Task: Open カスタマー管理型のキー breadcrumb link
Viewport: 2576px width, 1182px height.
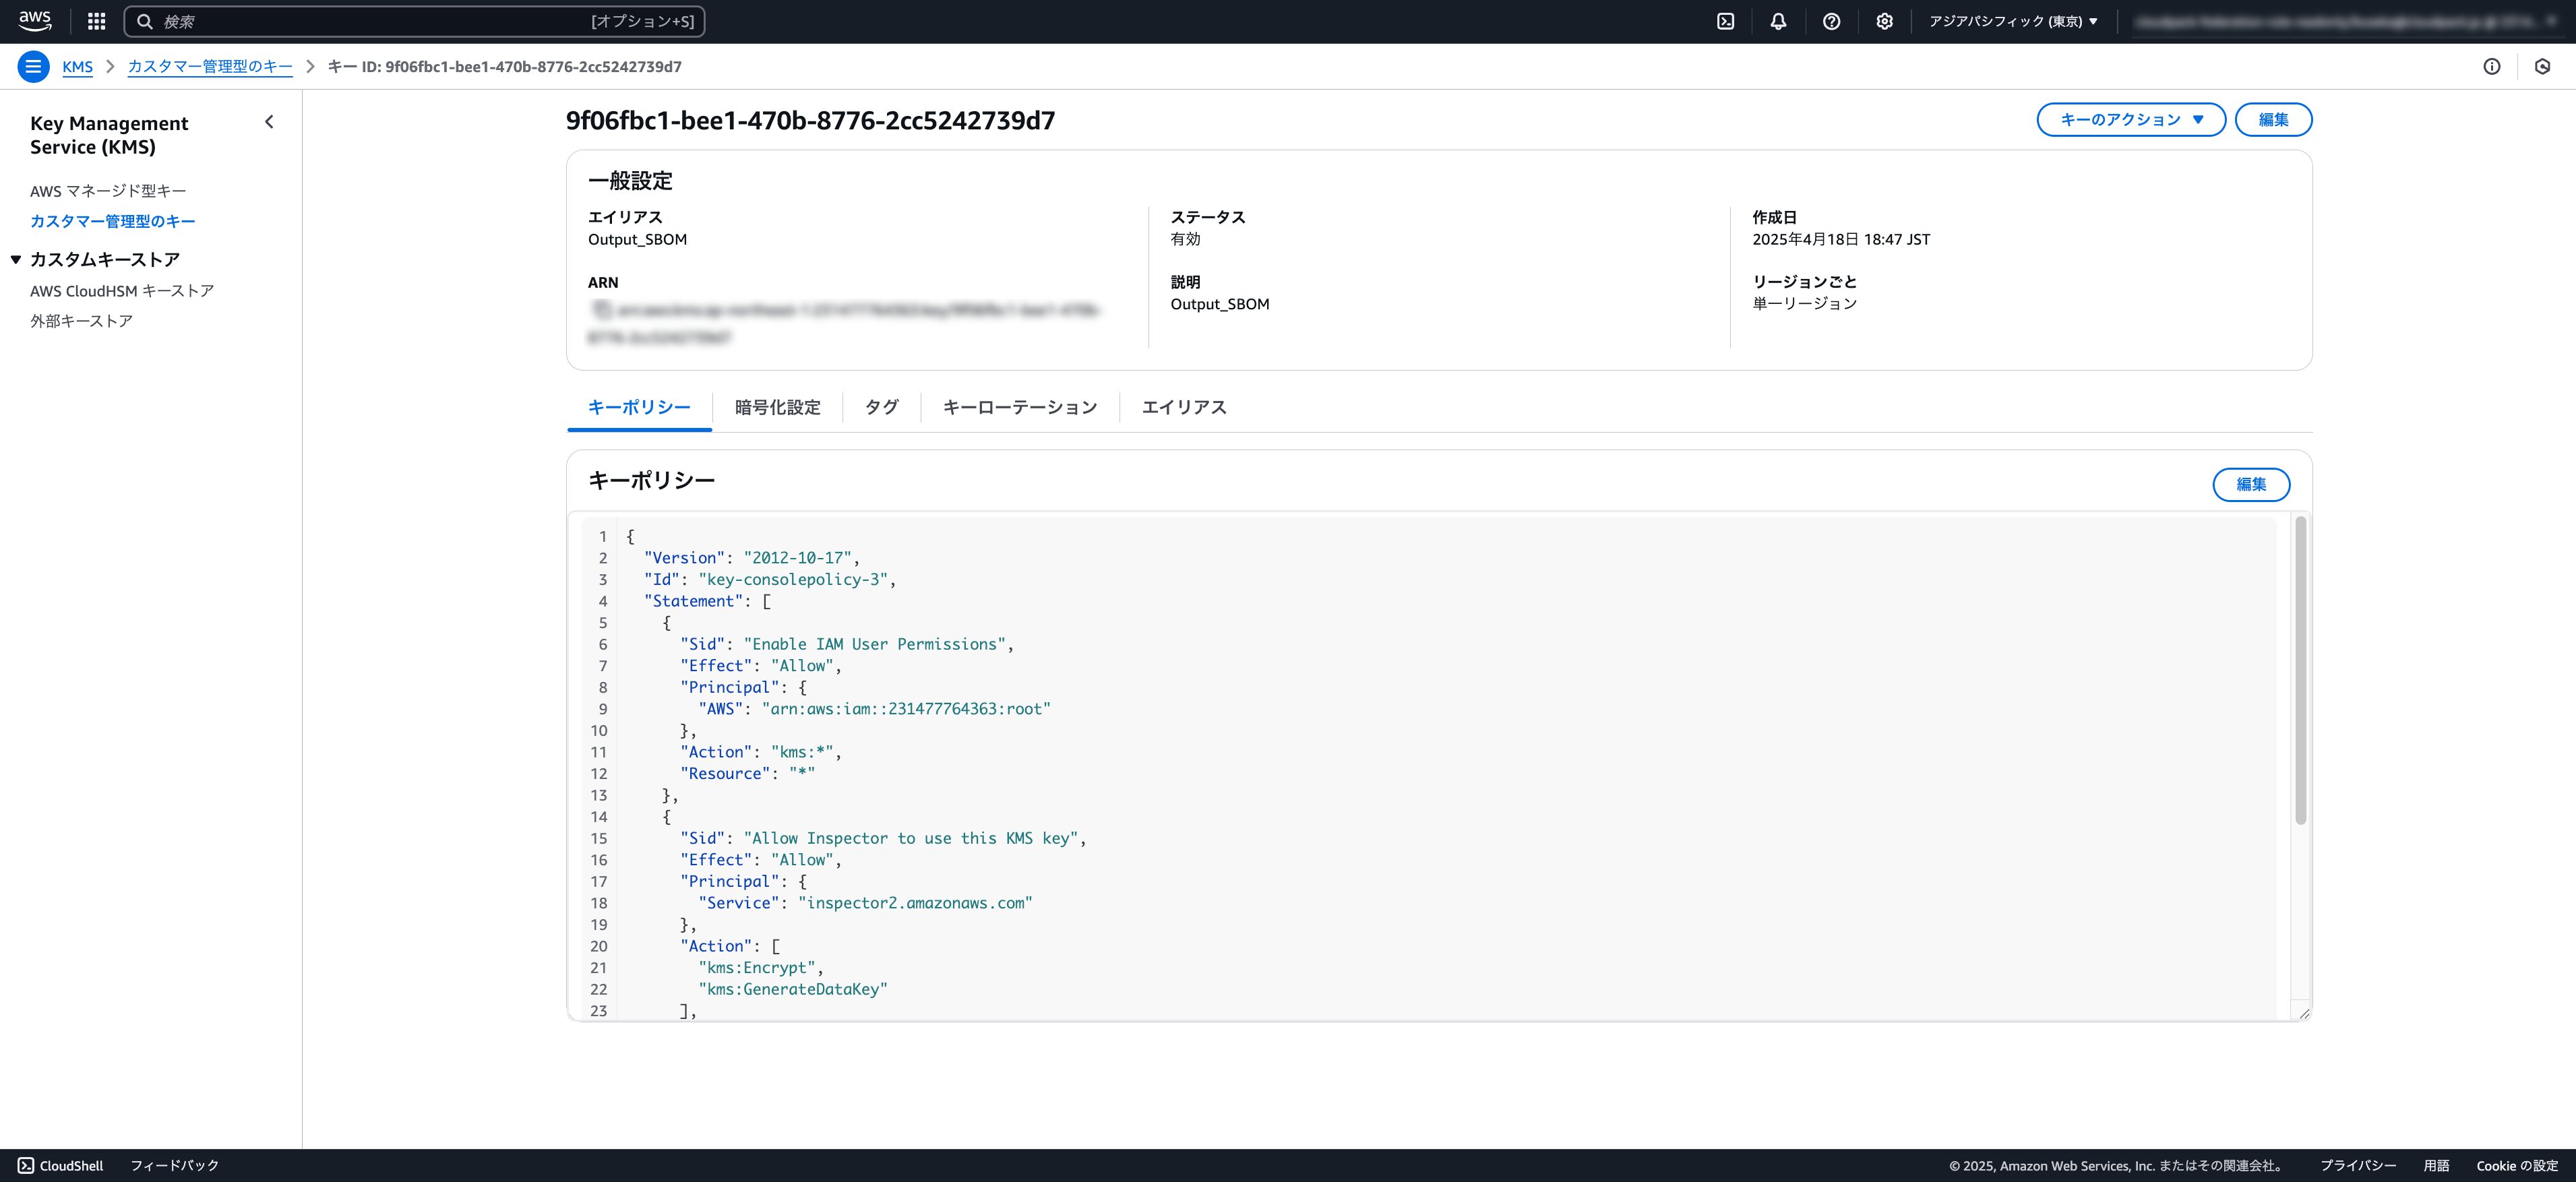Action: coord(209,66)
